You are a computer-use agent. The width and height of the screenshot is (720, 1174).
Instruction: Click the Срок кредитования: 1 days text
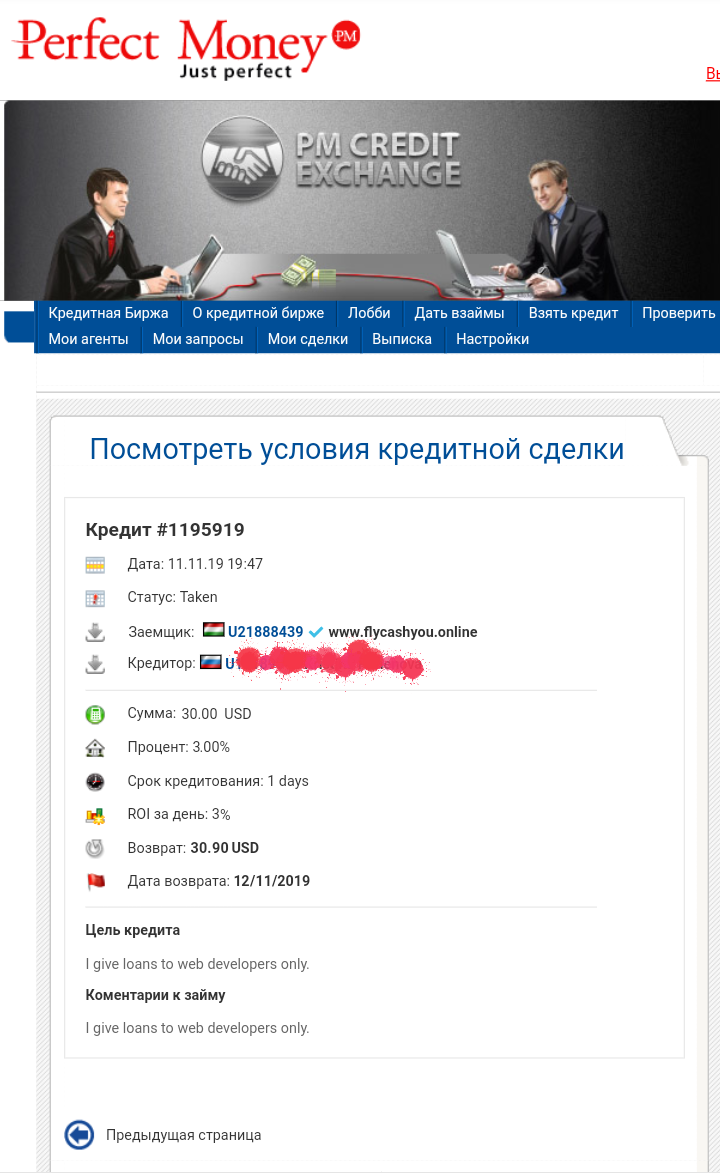tap(218, 781)
